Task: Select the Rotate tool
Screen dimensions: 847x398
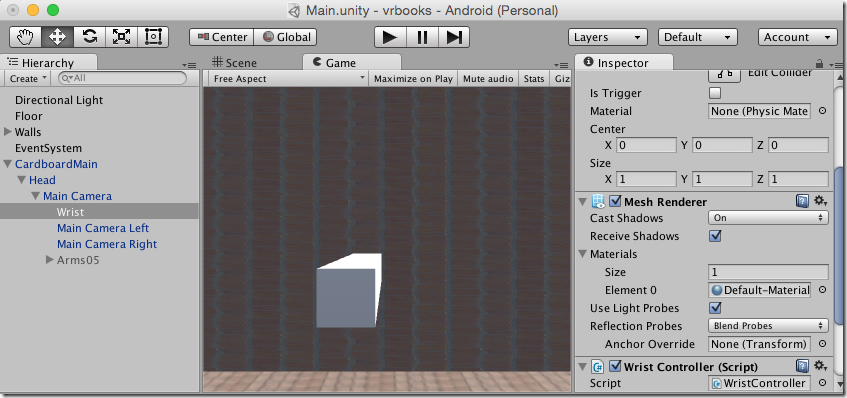Action: [90, 37]
